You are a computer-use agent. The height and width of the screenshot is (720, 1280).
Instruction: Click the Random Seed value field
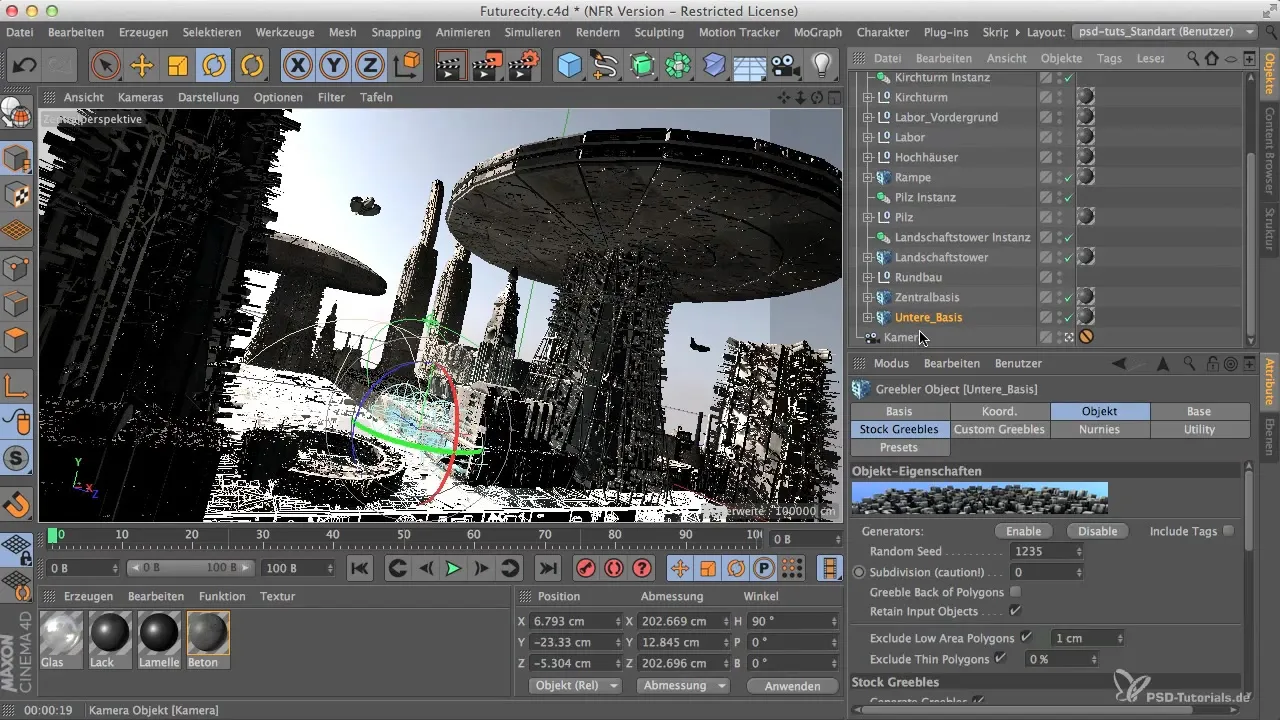coord(1045,551)
